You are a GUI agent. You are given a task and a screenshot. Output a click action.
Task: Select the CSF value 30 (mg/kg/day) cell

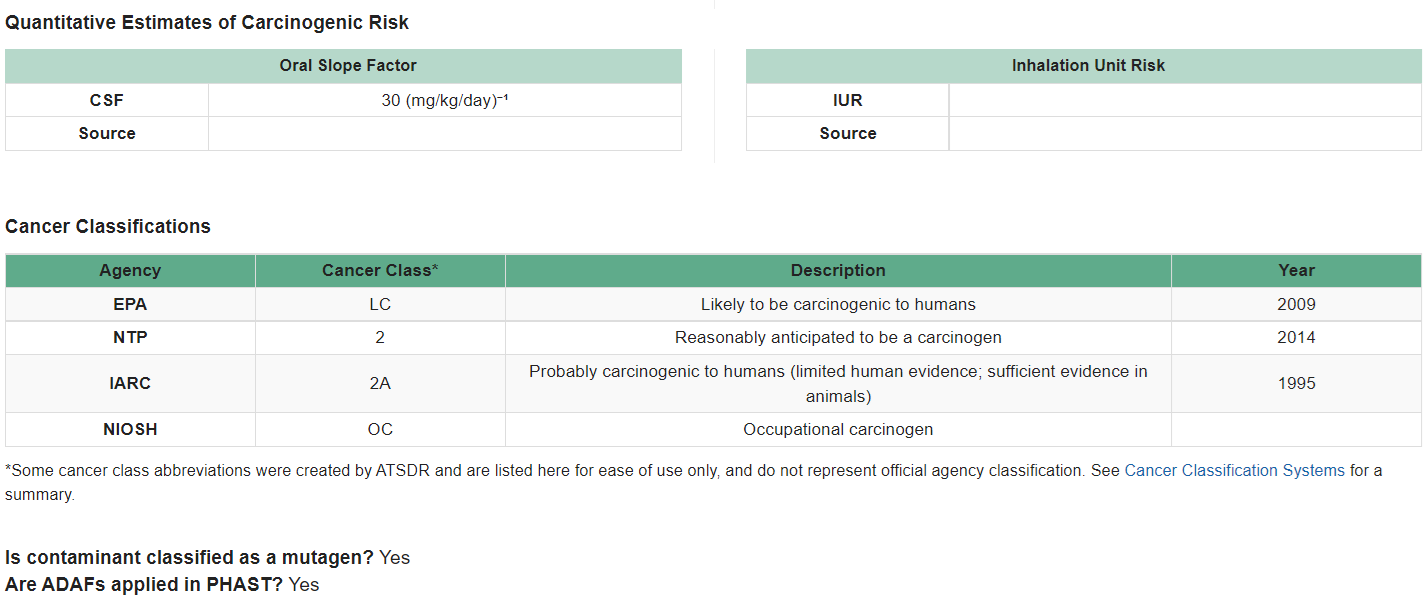click(445, 100)
